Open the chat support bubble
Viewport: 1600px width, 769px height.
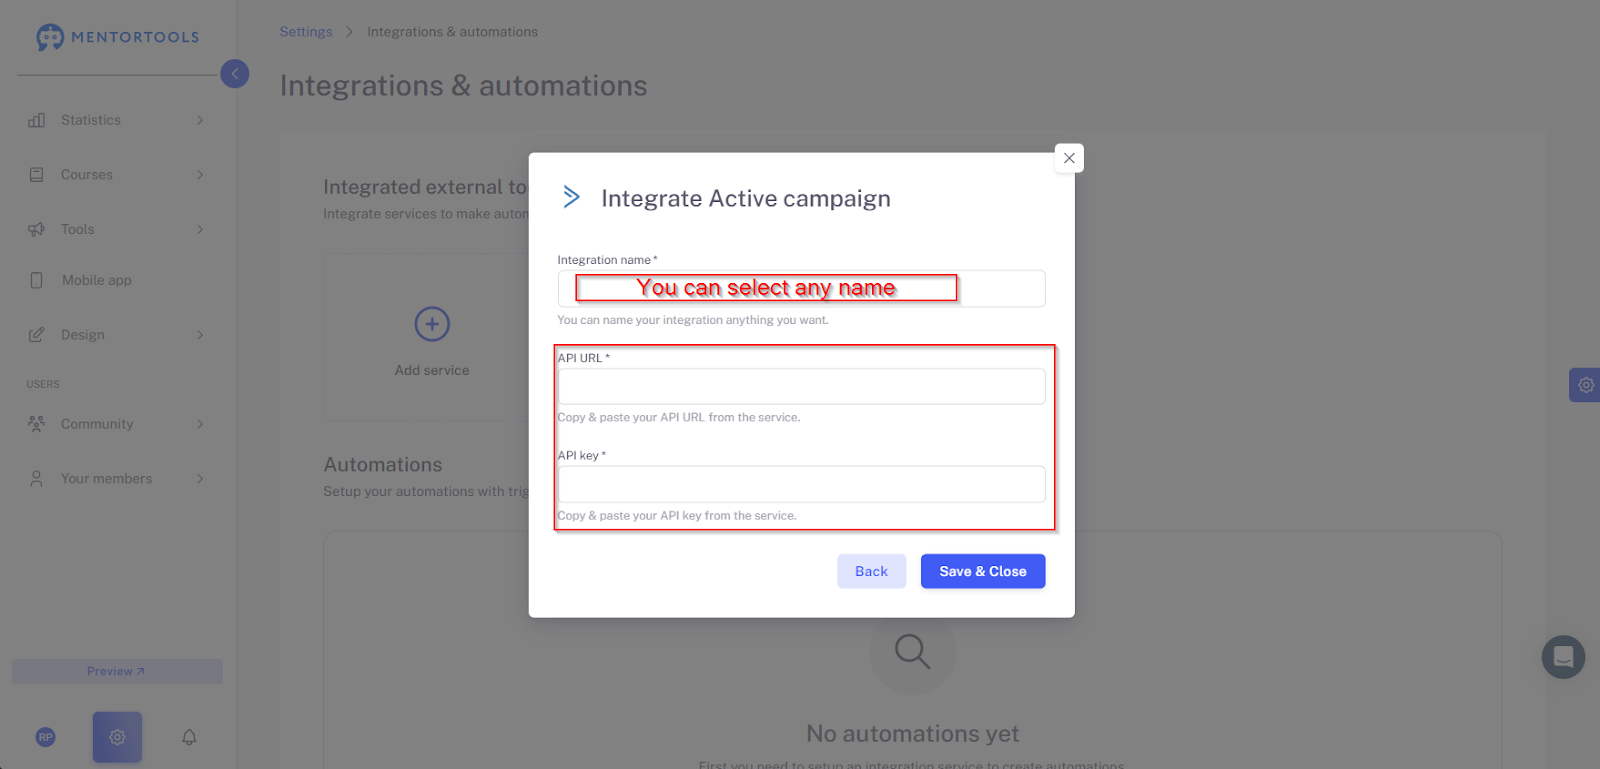click(x=1563, y=657)
